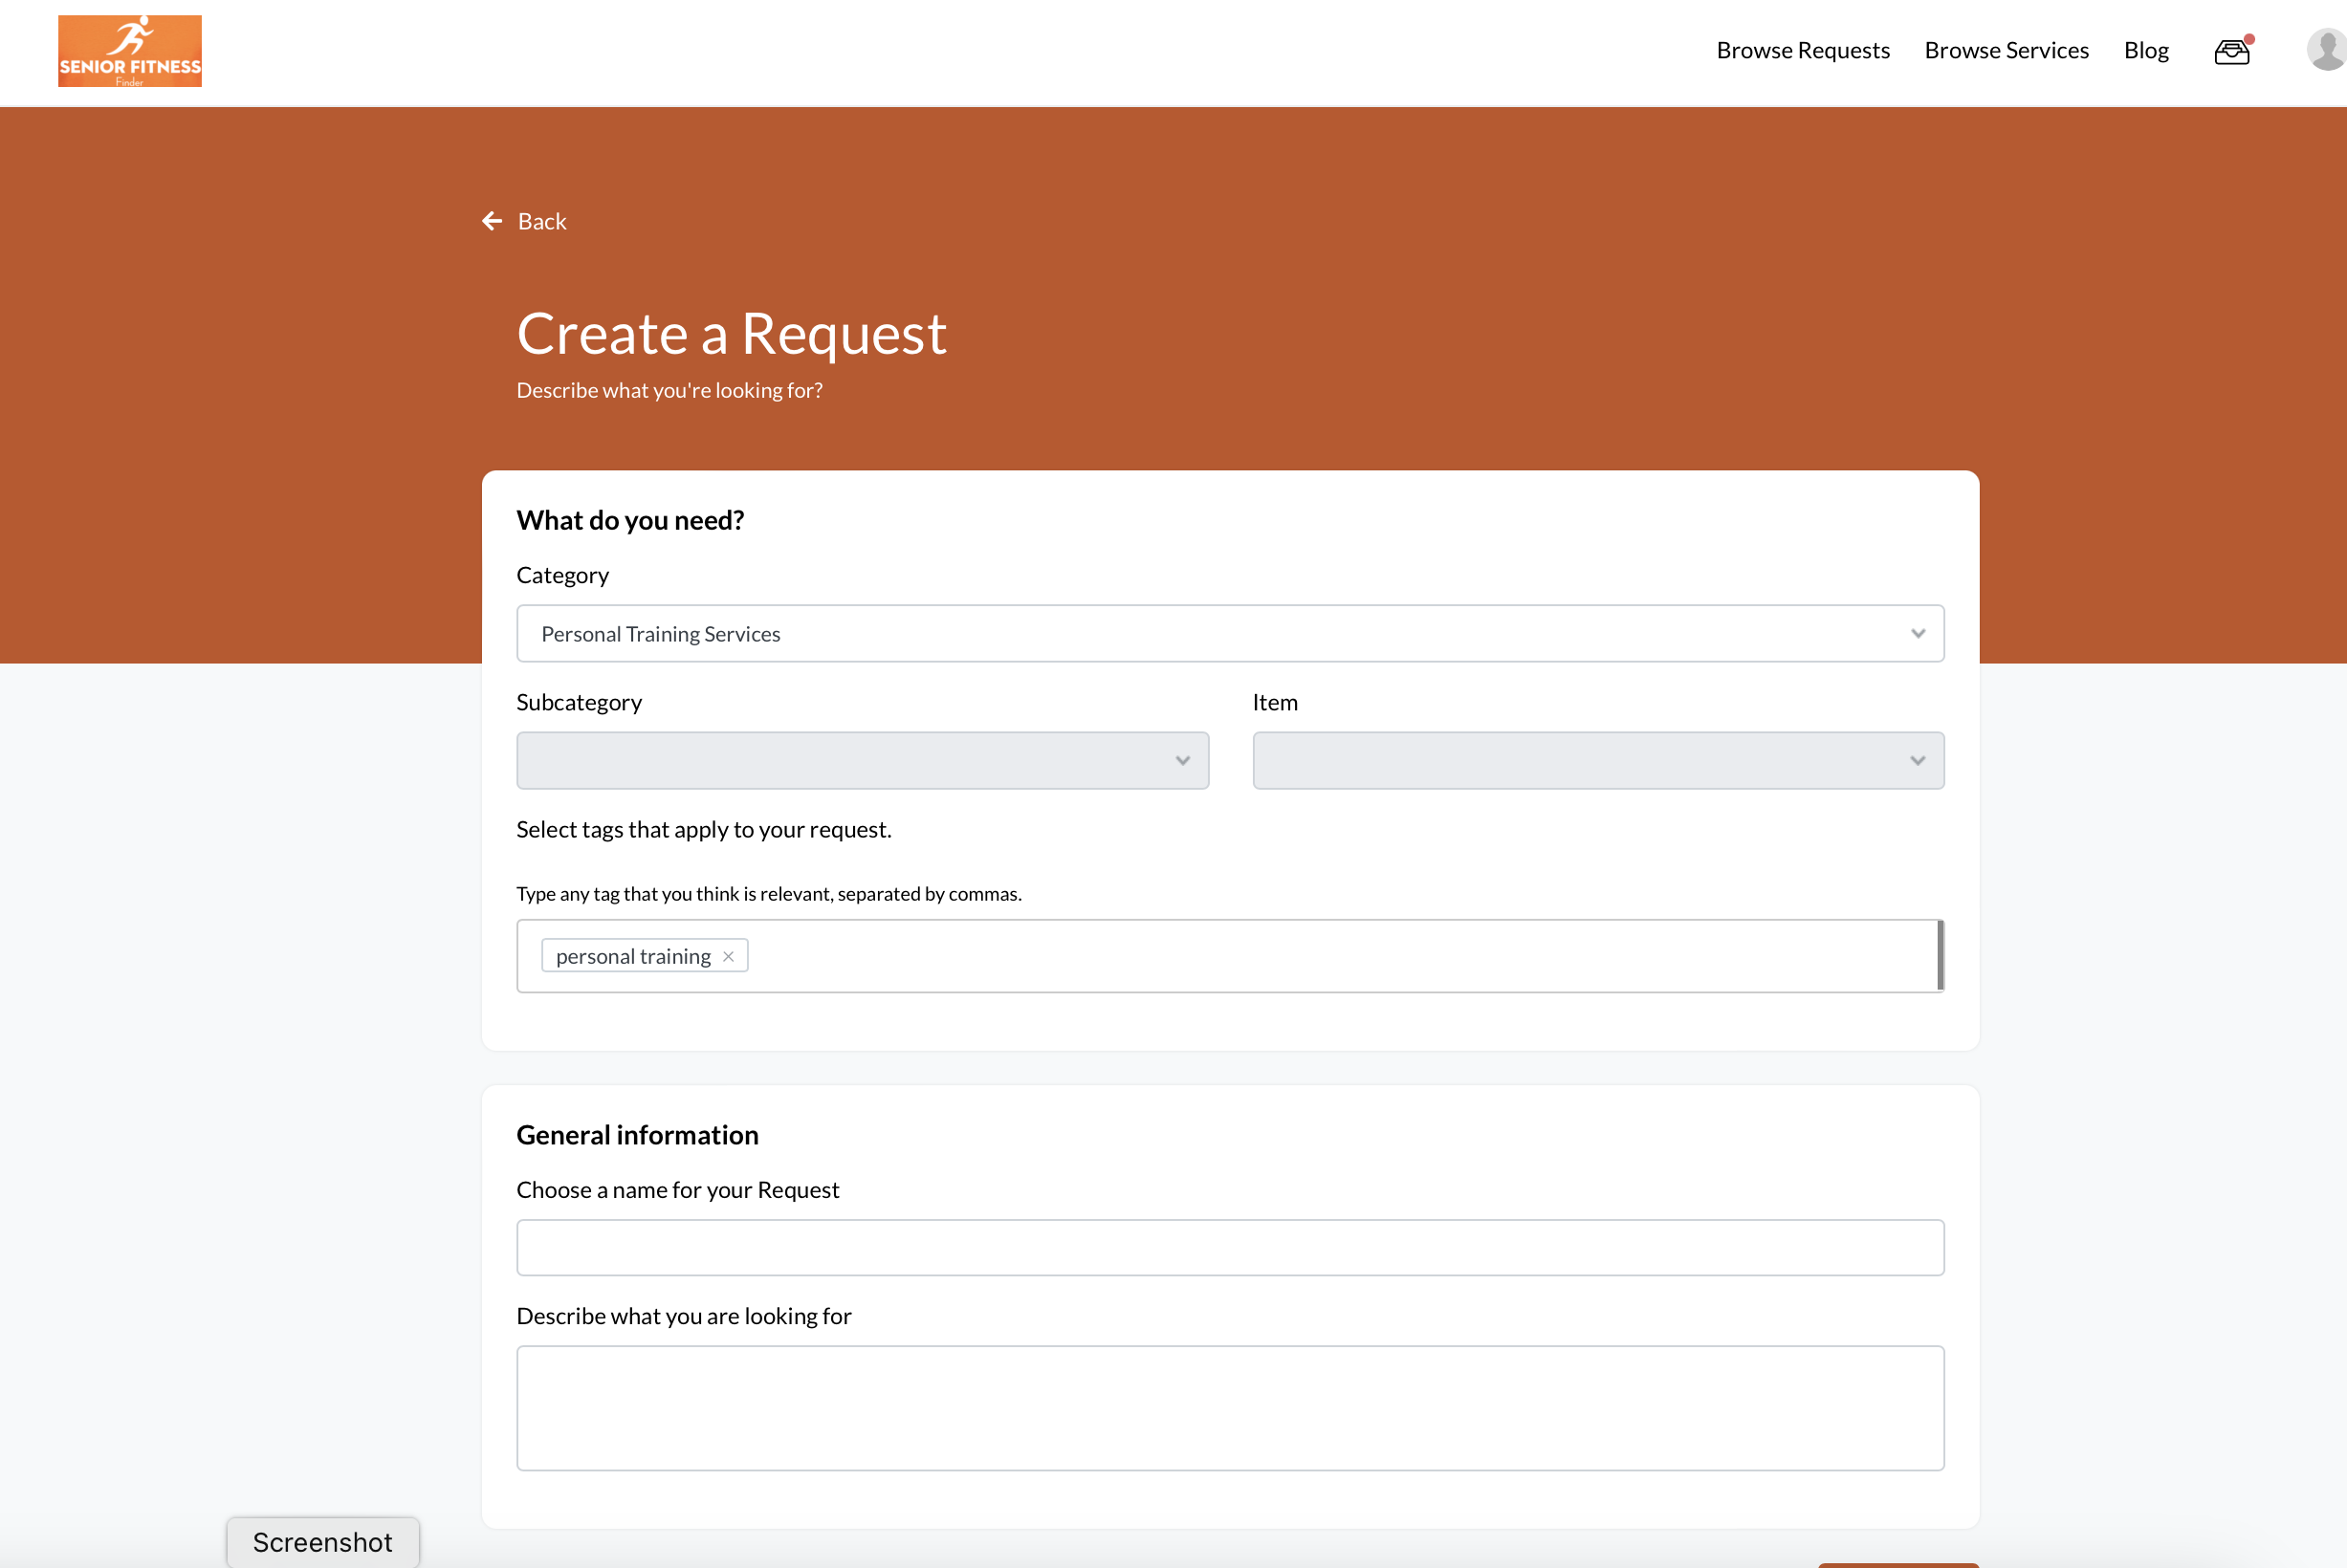2347x1568 pixels.
Task: Open the Blog page
Action: click(2146, 51)
